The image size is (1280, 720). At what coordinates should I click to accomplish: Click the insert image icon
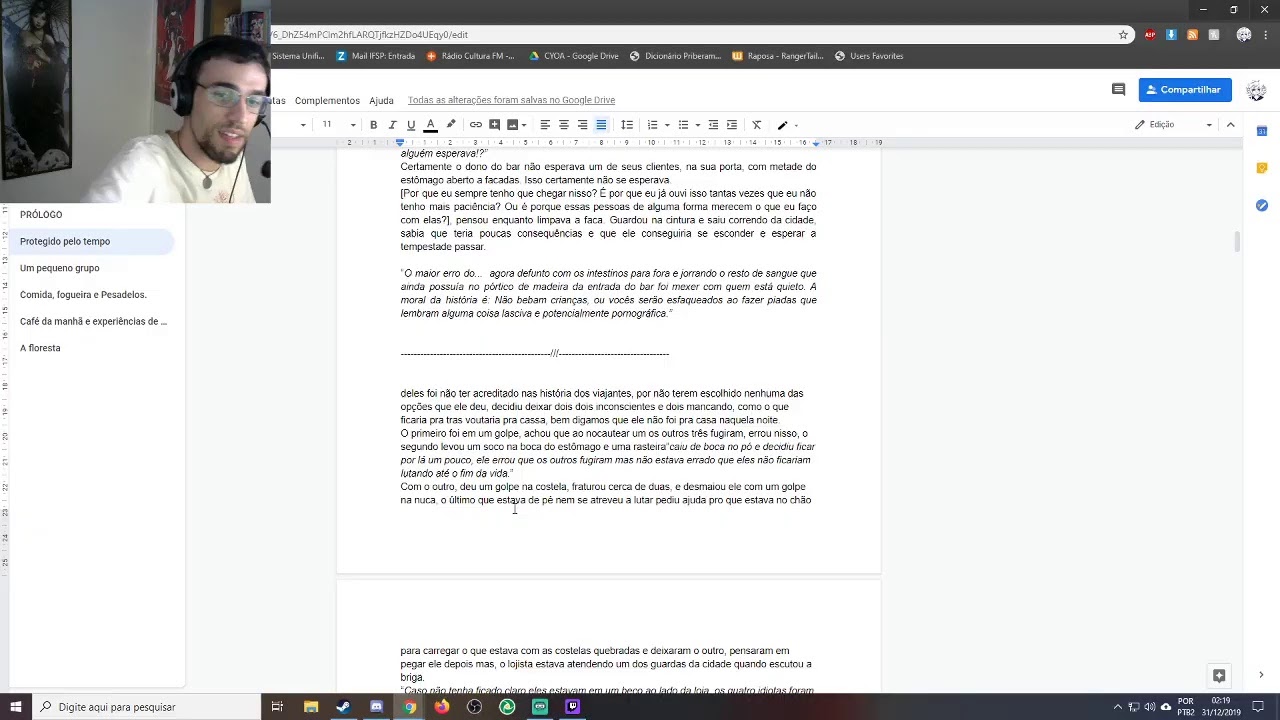pyautogui.click(x=512, y=125)
